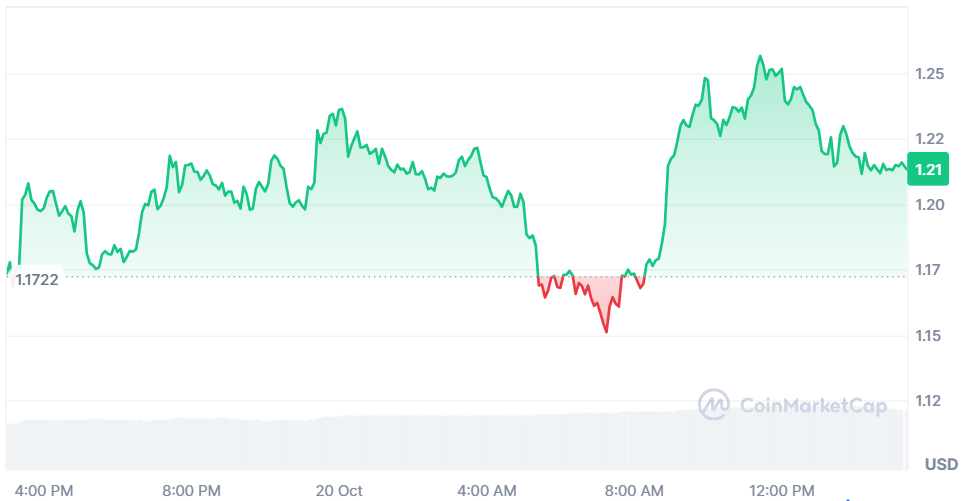Click the 1.1722 opening price label
Screen dimensions: 972x501
[x=37, y=279]
